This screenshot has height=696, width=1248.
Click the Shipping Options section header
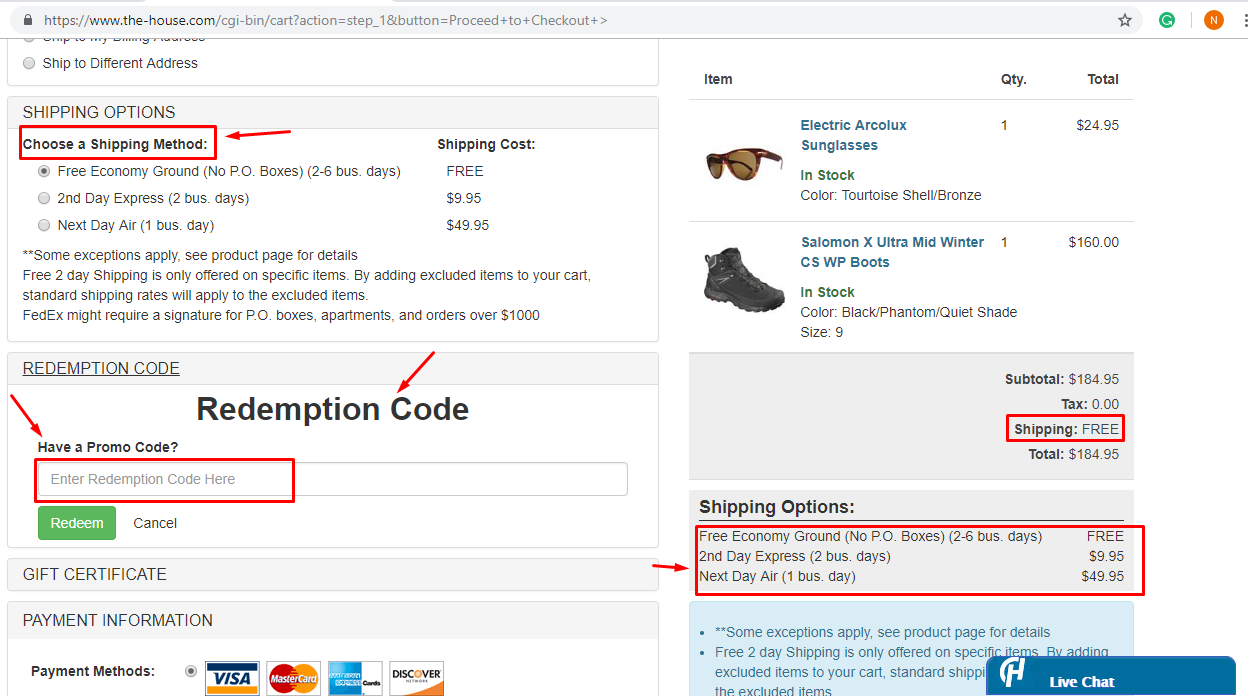pyautogui.click(x=332, y=112)
